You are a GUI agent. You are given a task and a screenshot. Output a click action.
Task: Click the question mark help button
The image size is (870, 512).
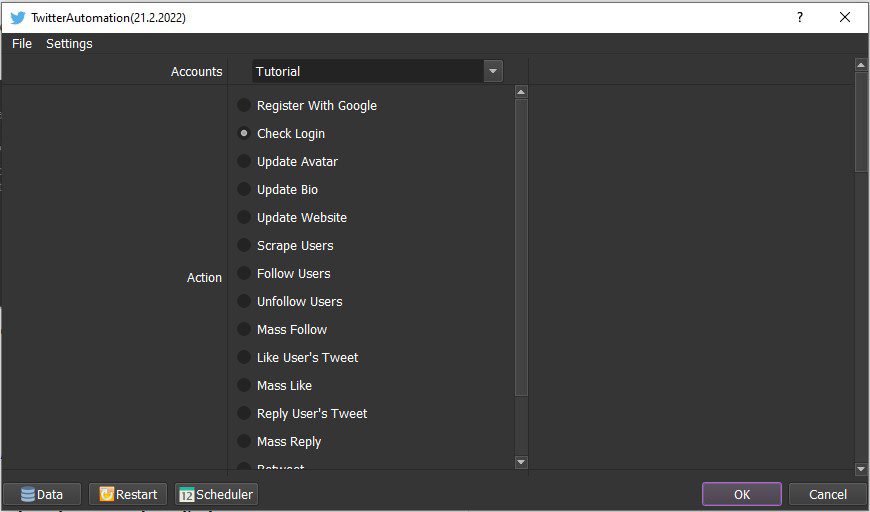pyautogui.click(x=800, y=17)
